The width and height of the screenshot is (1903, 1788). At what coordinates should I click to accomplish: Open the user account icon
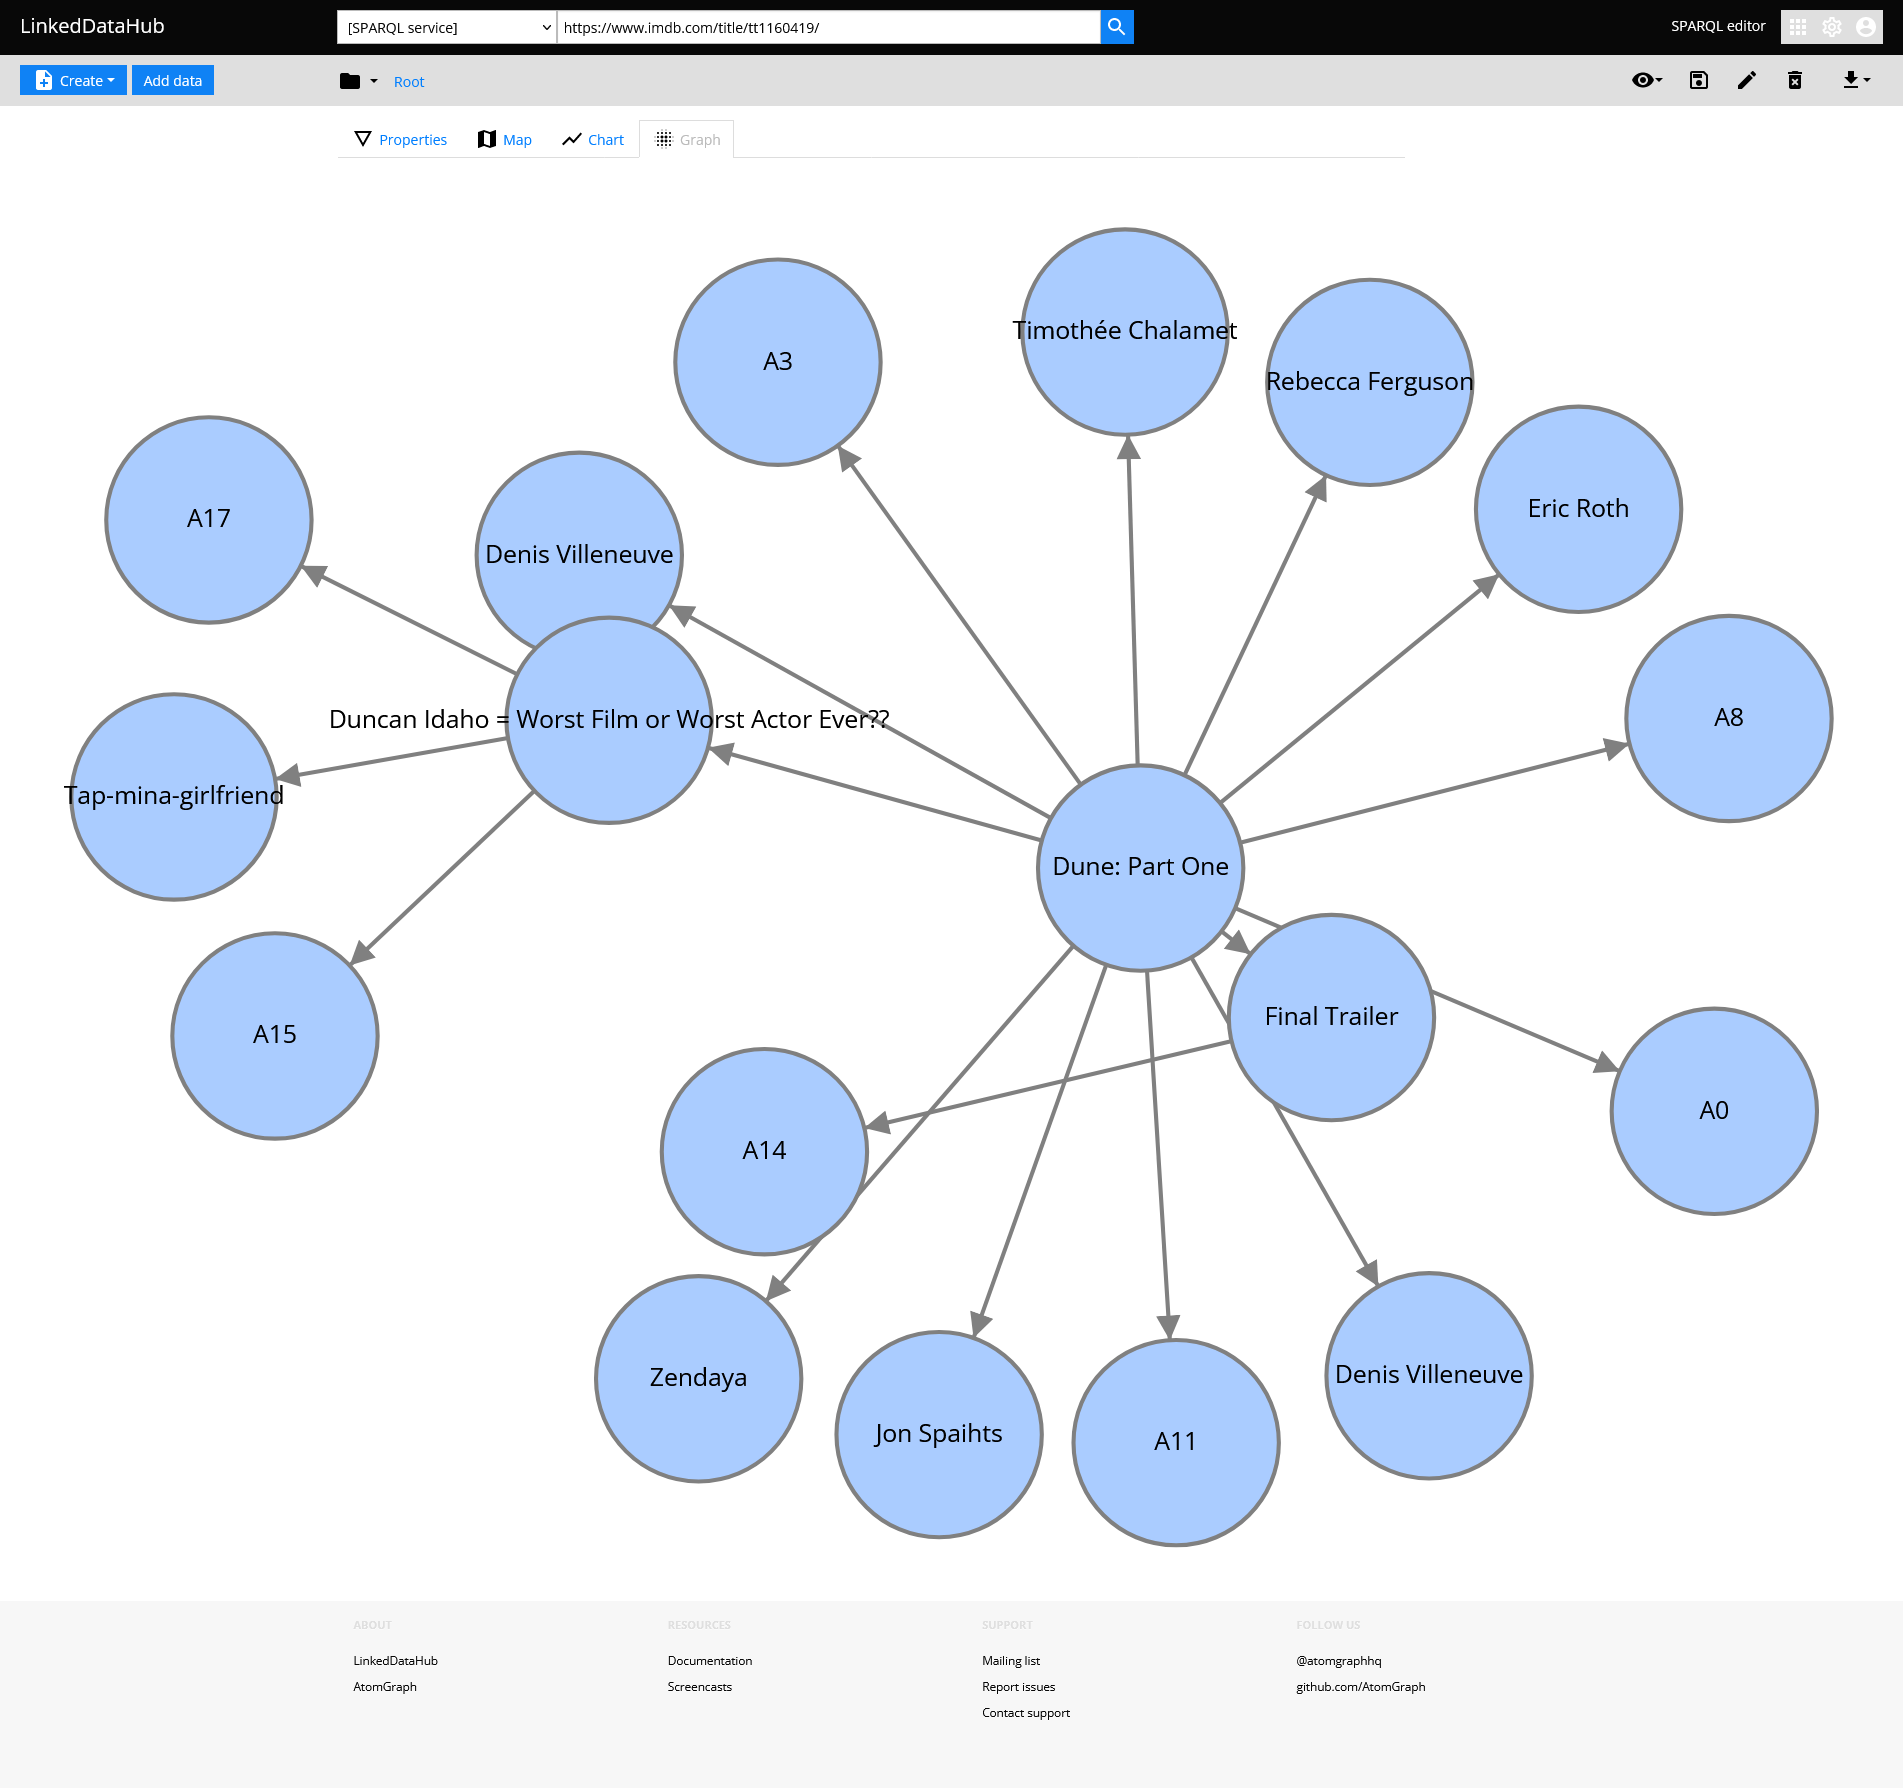coord(1866,27)
